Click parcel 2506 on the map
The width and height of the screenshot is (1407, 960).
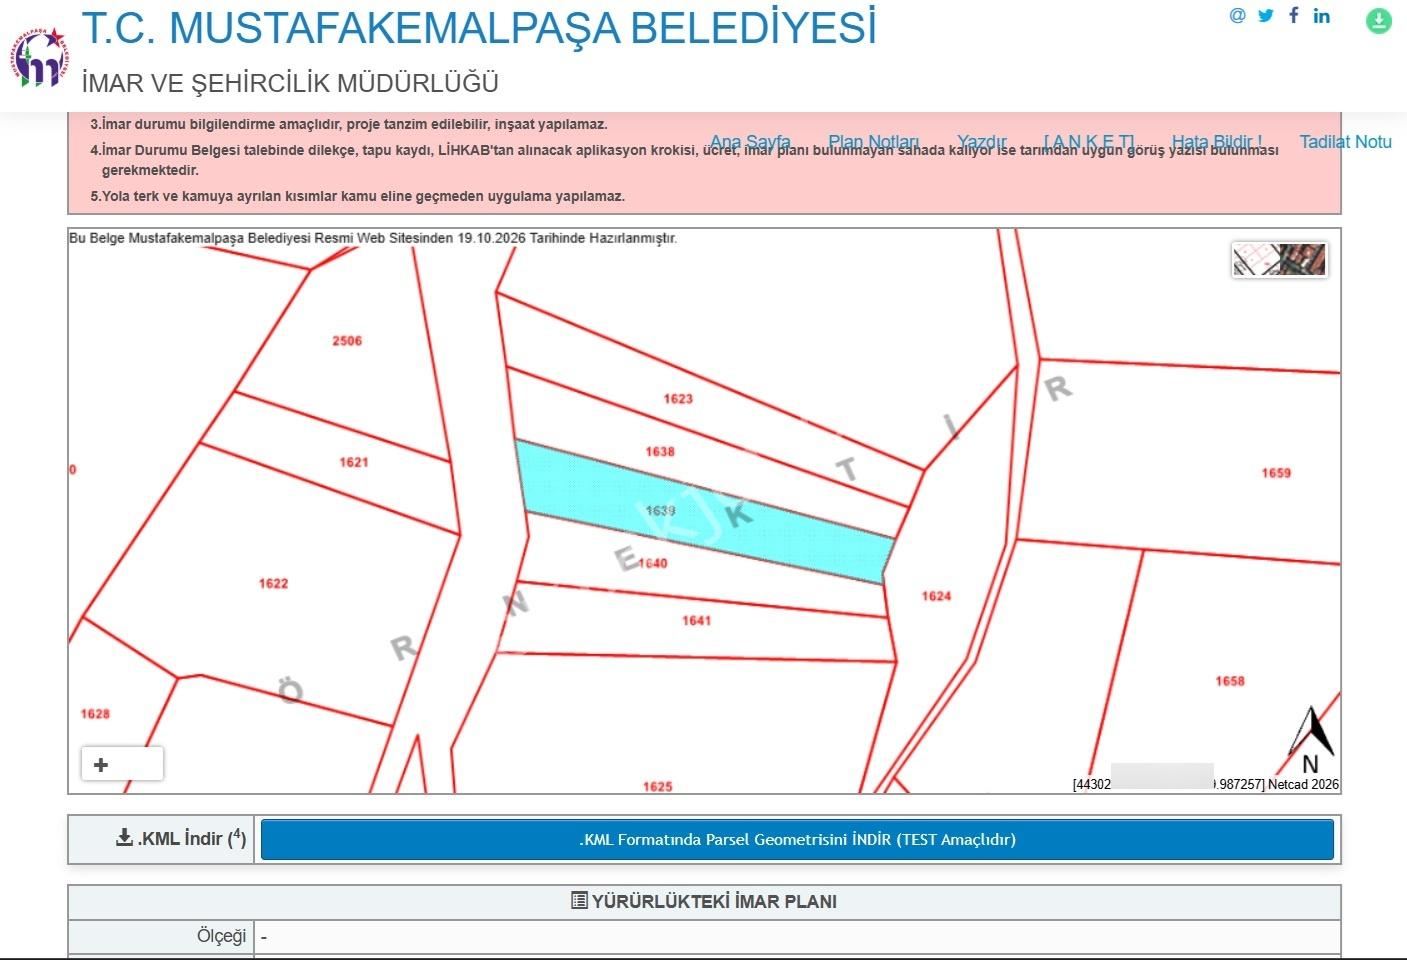tap(347, 341)
